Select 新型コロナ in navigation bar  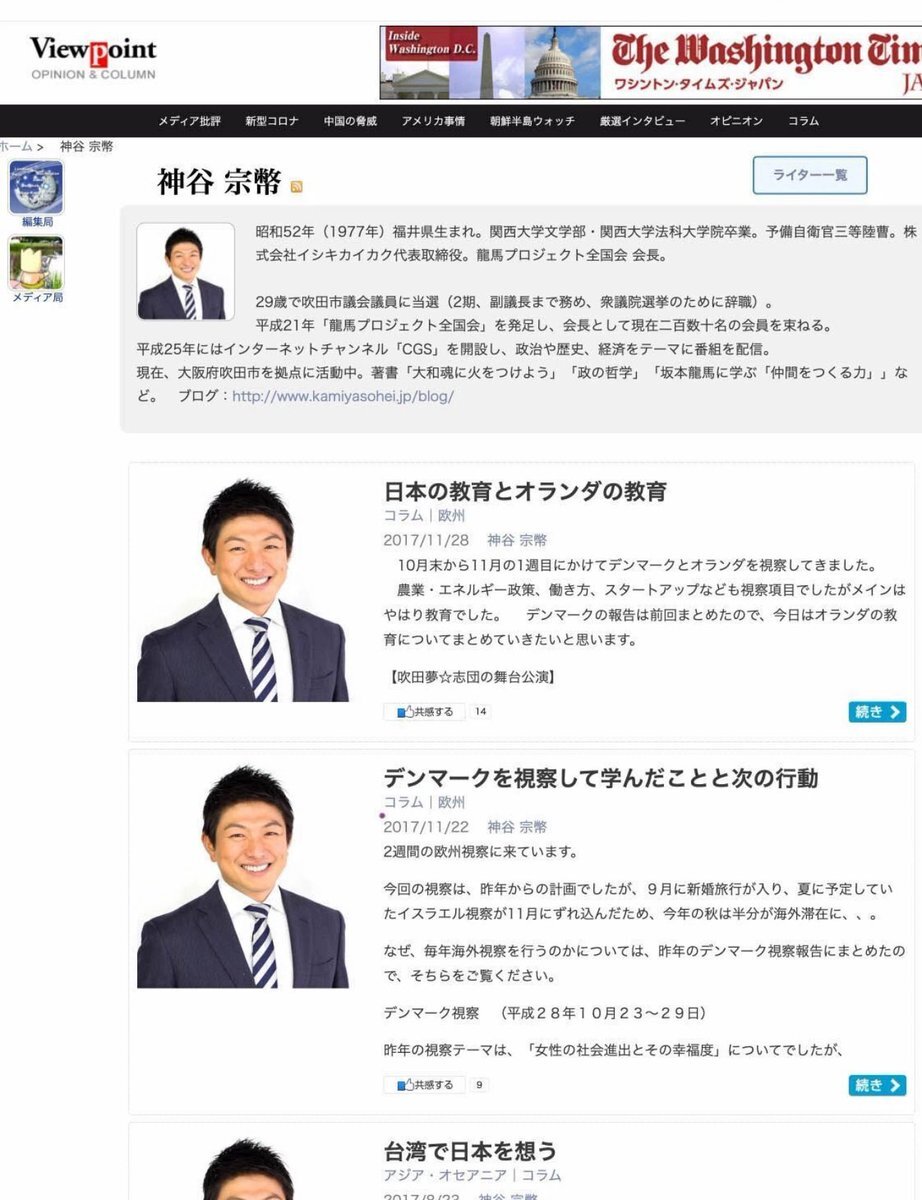(x=272, y=121)
